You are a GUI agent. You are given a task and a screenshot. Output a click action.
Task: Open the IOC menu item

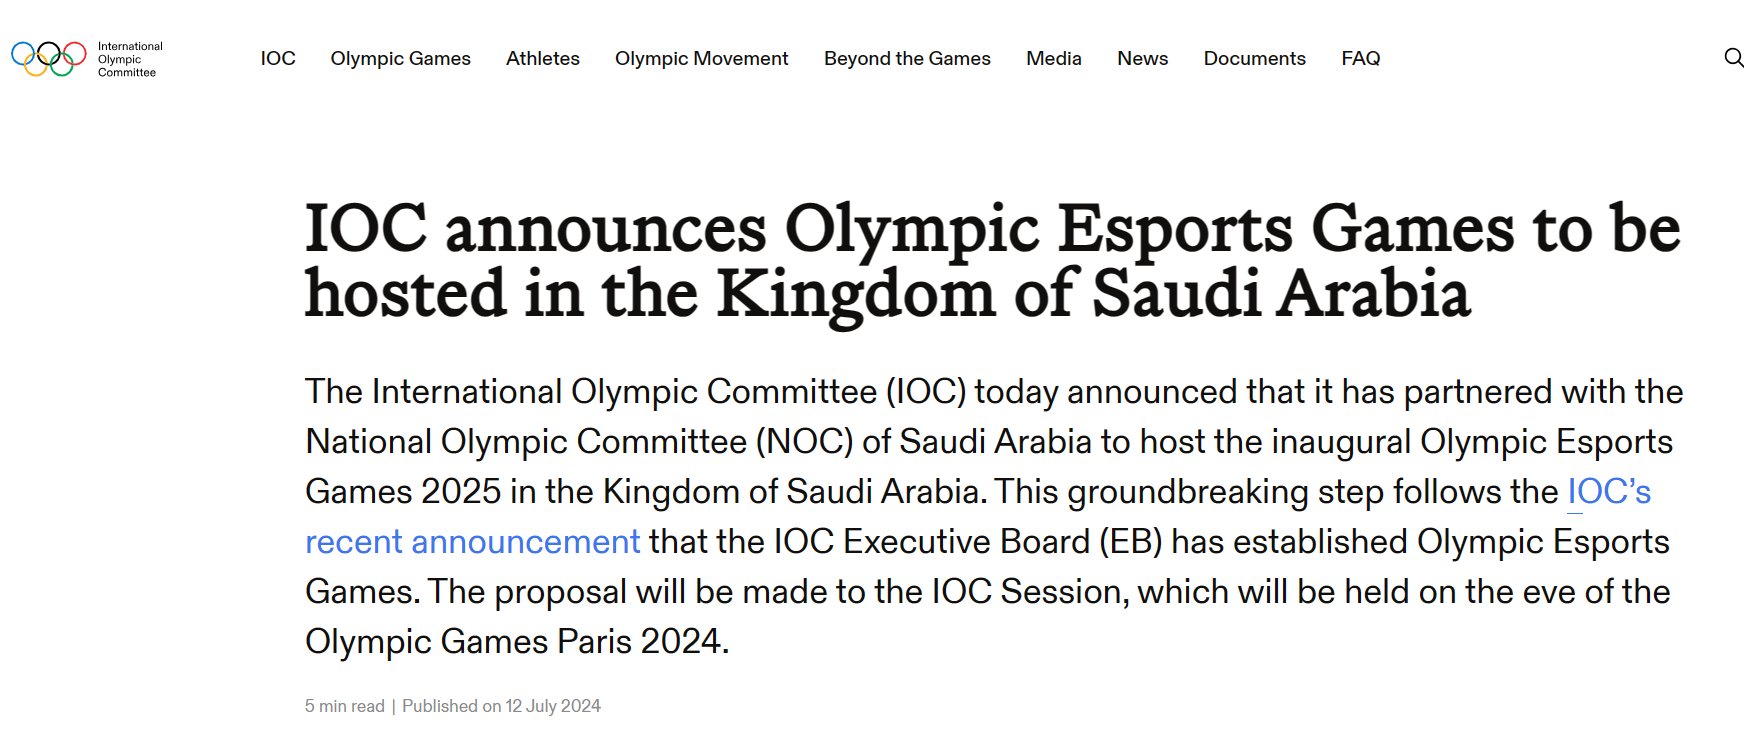(278, 59)
